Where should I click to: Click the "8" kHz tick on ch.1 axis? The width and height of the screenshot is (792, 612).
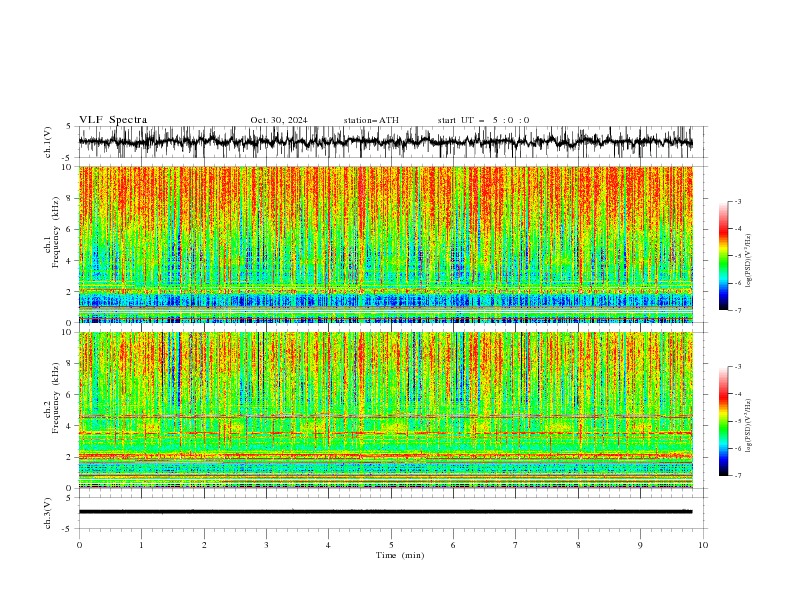pyautogui.click(x=71, y=198)
